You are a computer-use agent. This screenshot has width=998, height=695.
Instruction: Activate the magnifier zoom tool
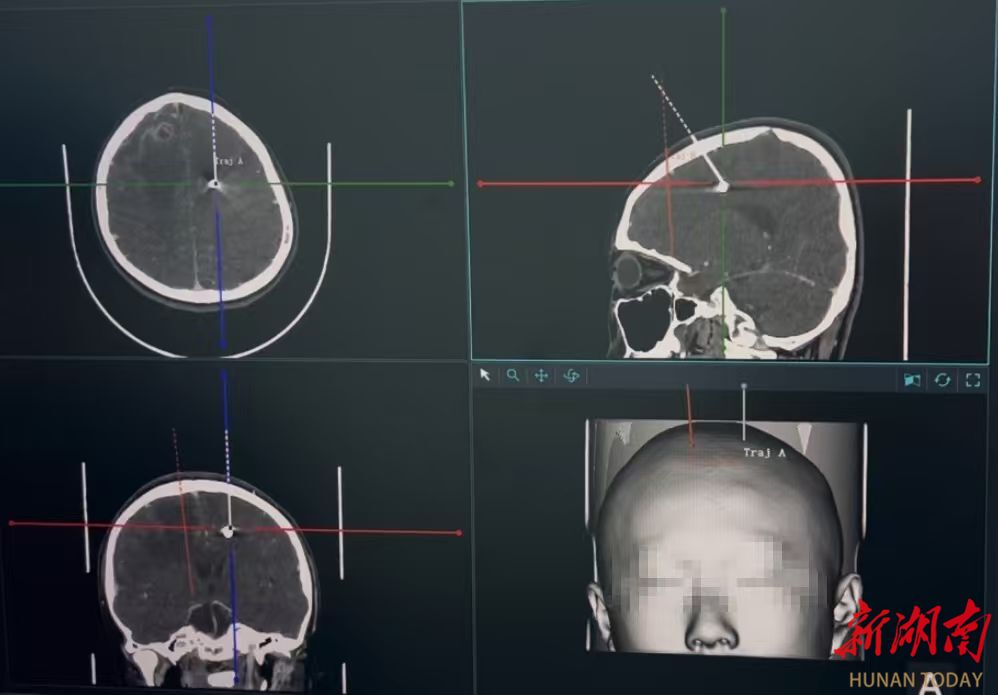pos(512,376)
